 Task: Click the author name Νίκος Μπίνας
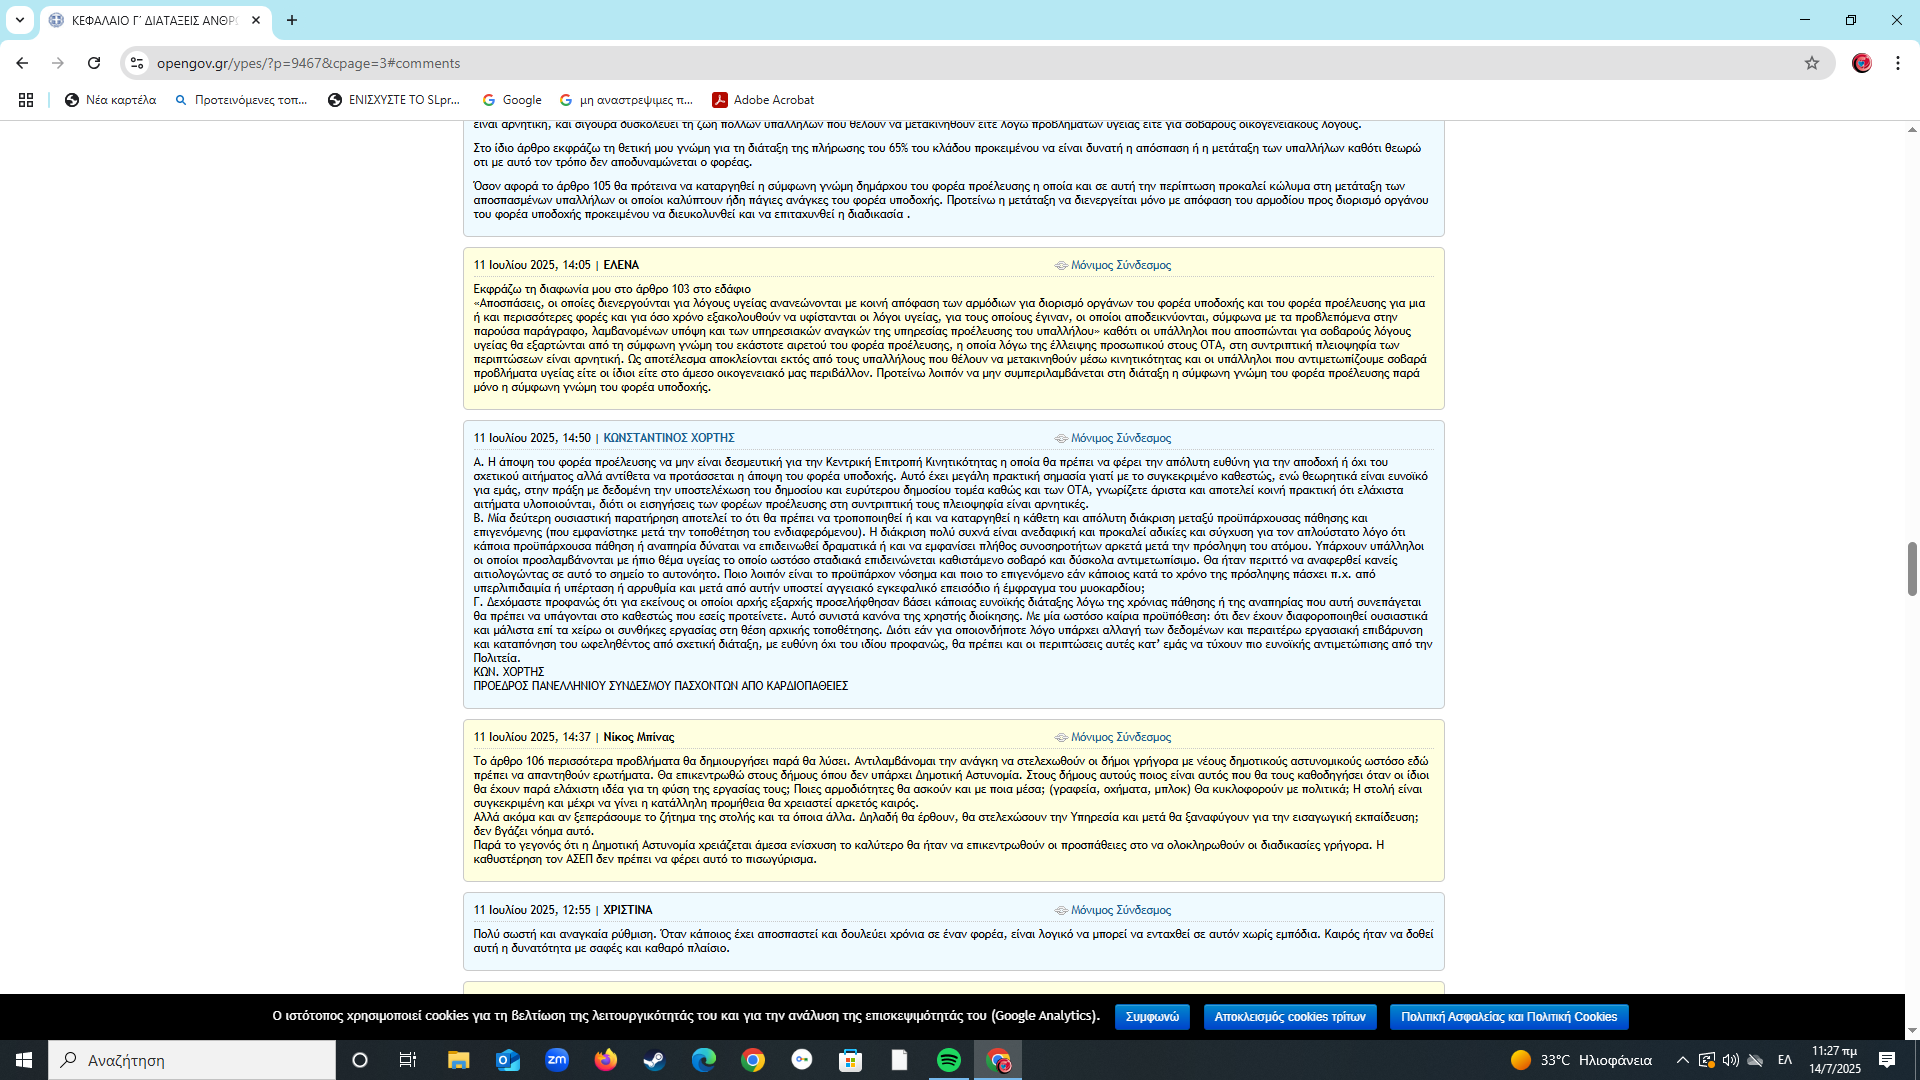(x=639, y=737)
